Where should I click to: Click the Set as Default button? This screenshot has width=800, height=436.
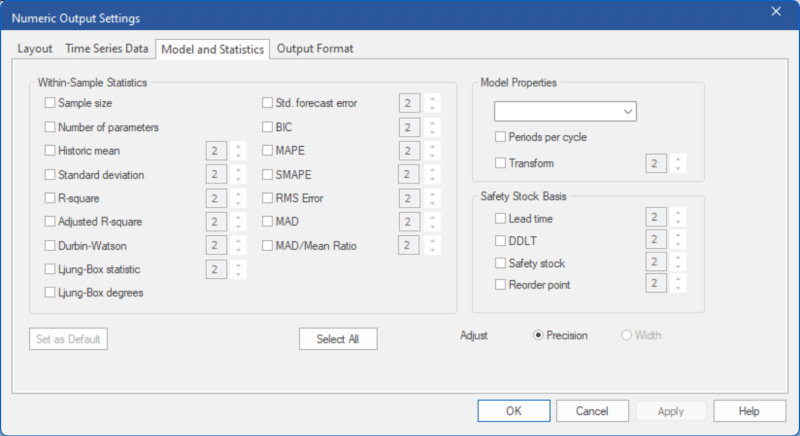pyautogui.click(x=68, y=339)
